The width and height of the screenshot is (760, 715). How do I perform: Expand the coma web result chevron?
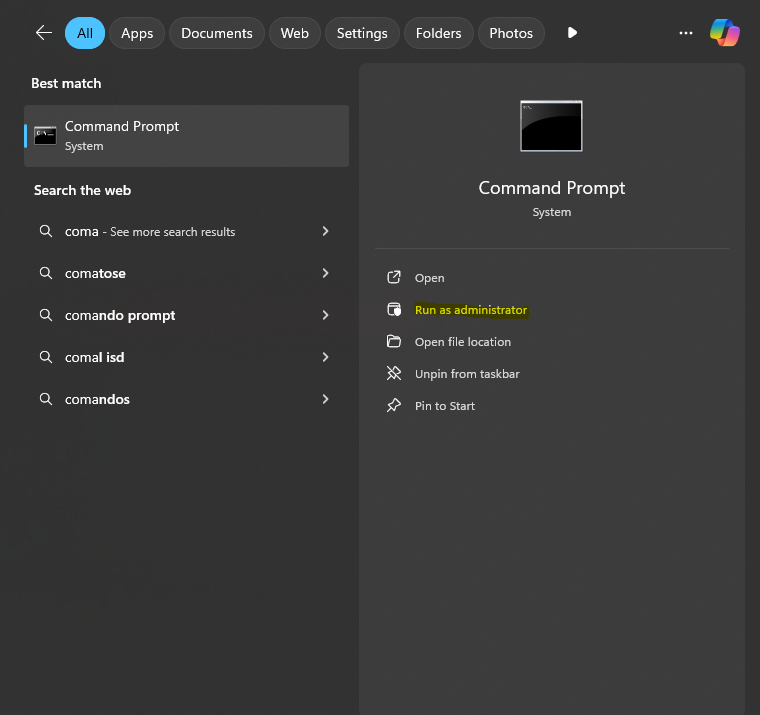pos(325,231)
